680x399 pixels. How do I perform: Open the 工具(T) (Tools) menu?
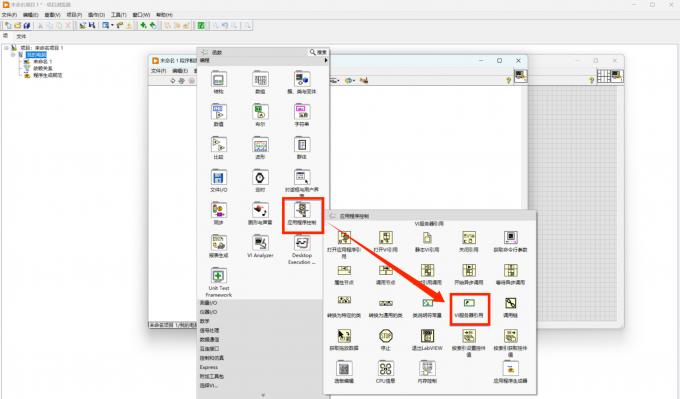tap(118, 15)
